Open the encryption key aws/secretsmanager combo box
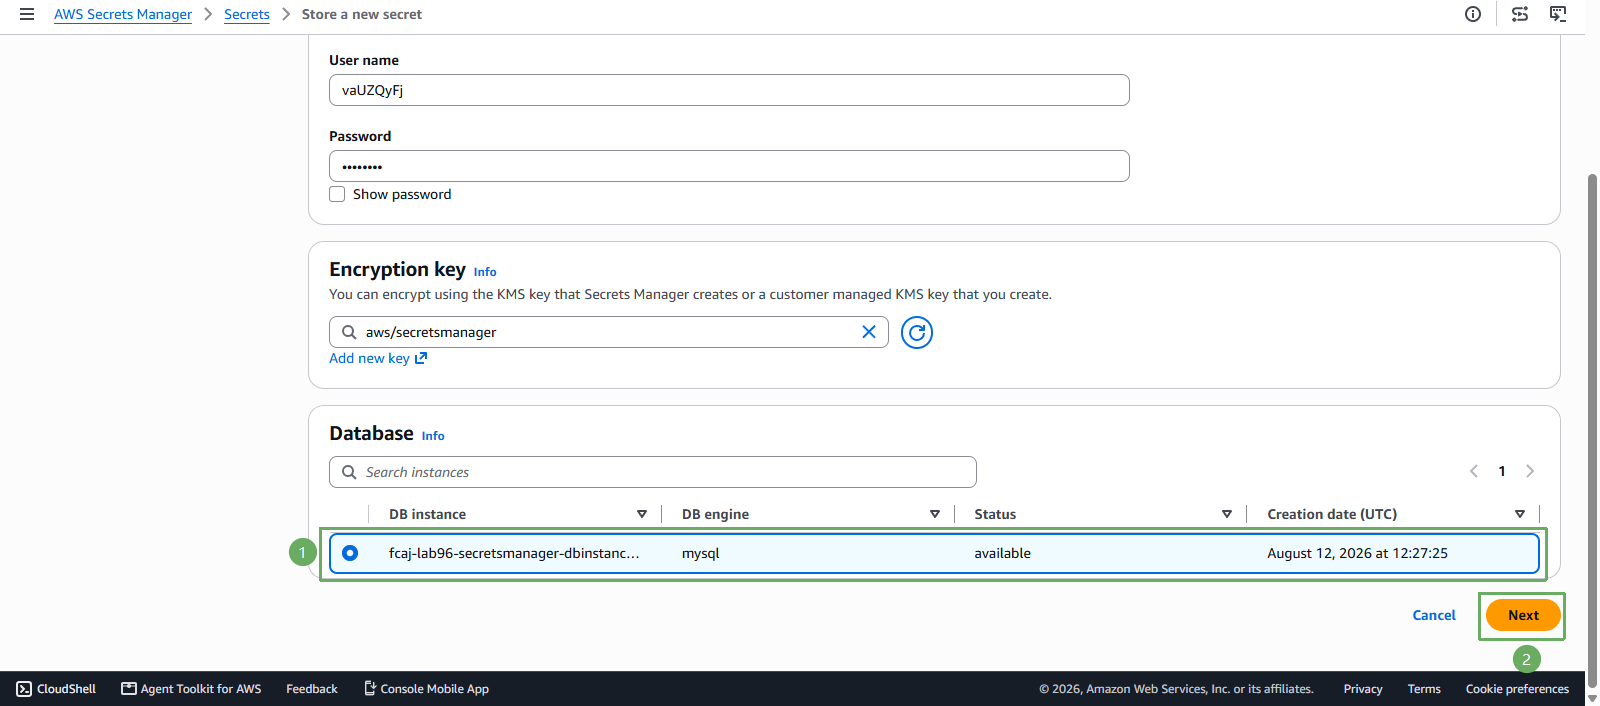 pyautogui.click(x=608, y=332)
